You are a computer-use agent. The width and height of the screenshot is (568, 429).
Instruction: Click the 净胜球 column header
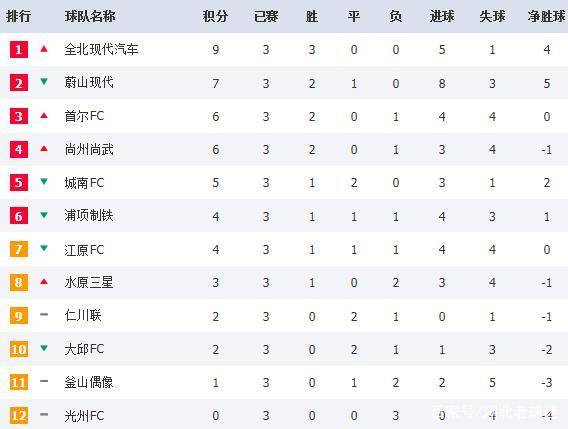tap(546, 16)
